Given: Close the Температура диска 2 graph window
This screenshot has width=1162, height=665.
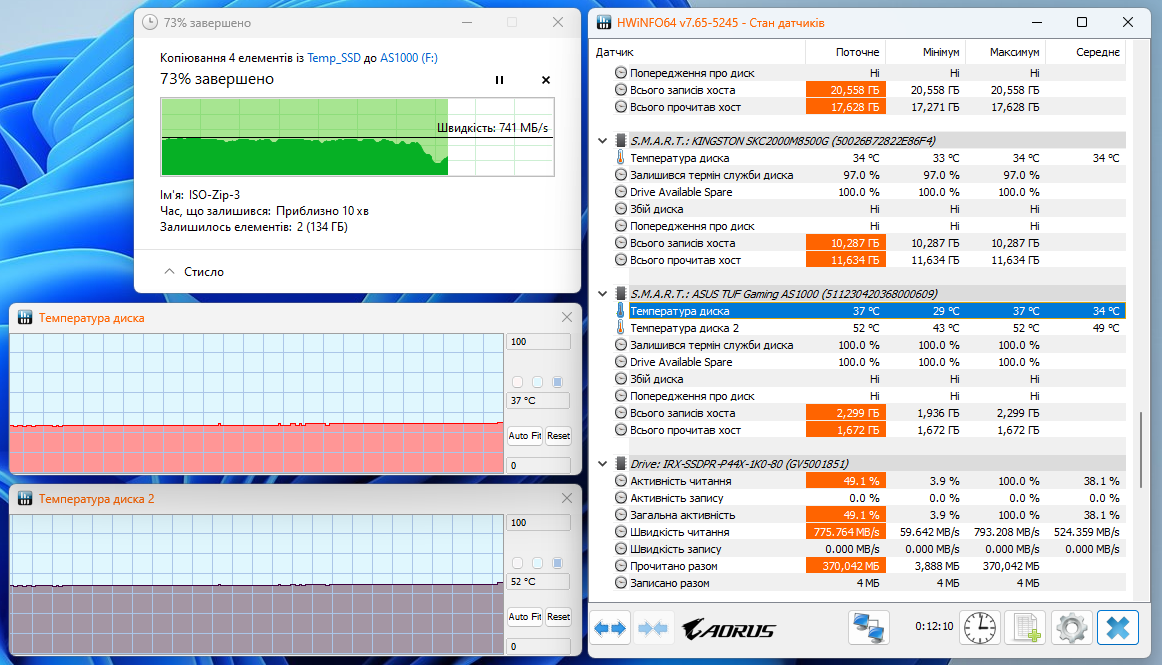Looking at the screenshot, I should coord(567,498).
